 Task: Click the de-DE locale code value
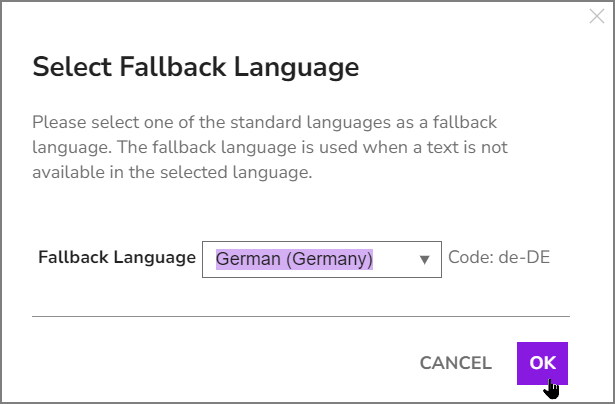click(524, 258)
